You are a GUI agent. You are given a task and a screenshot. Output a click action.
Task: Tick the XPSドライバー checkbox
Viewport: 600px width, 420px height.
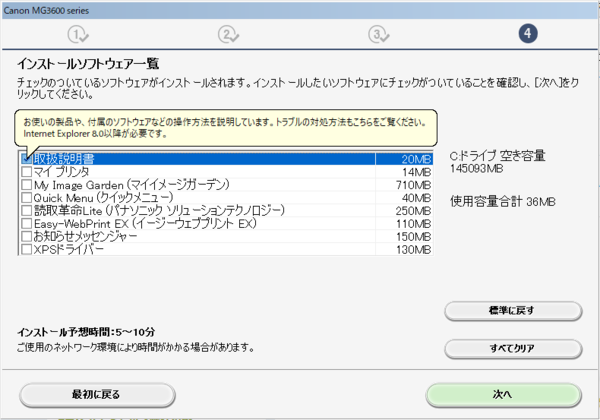click(26, 249)
